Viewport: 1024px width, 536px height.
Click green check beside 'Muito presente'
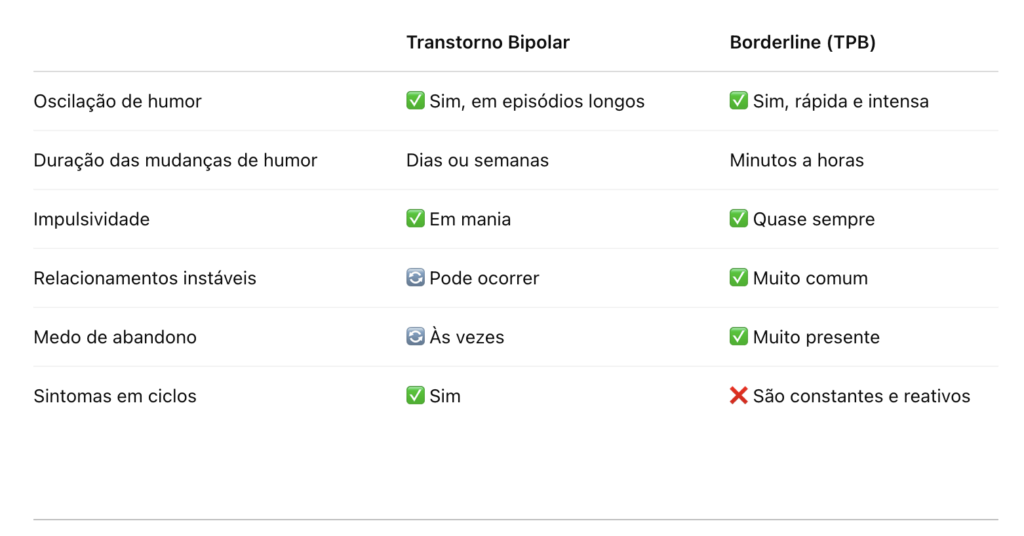tap(739, 336)
